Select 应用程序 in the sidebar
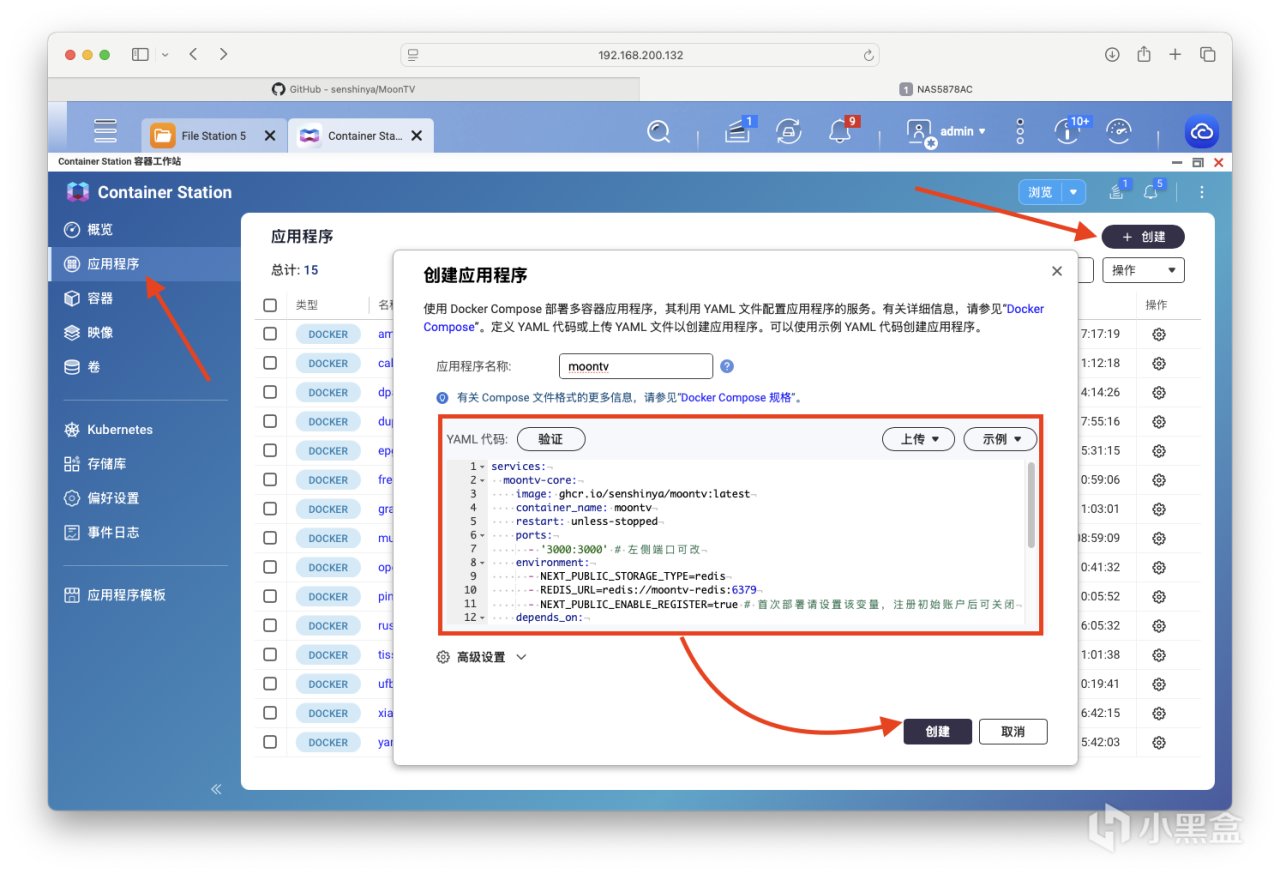The image size is (1280, 874). [144, 264]
